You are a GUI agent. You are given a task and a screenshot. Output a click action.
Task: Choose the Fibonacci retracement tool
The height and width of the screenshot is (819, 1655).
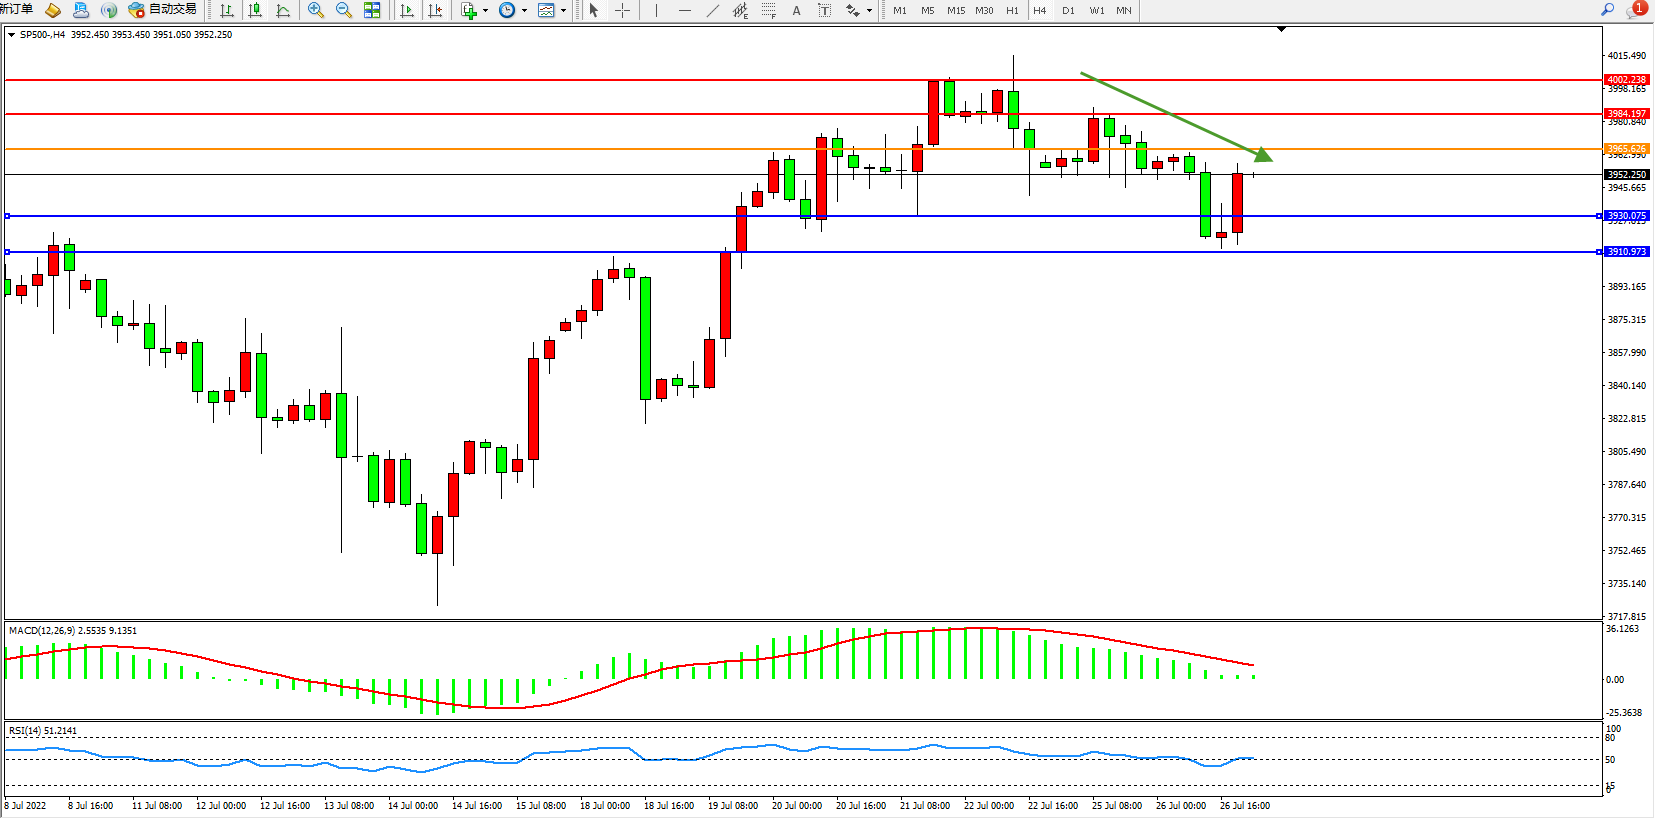[768, 10]
